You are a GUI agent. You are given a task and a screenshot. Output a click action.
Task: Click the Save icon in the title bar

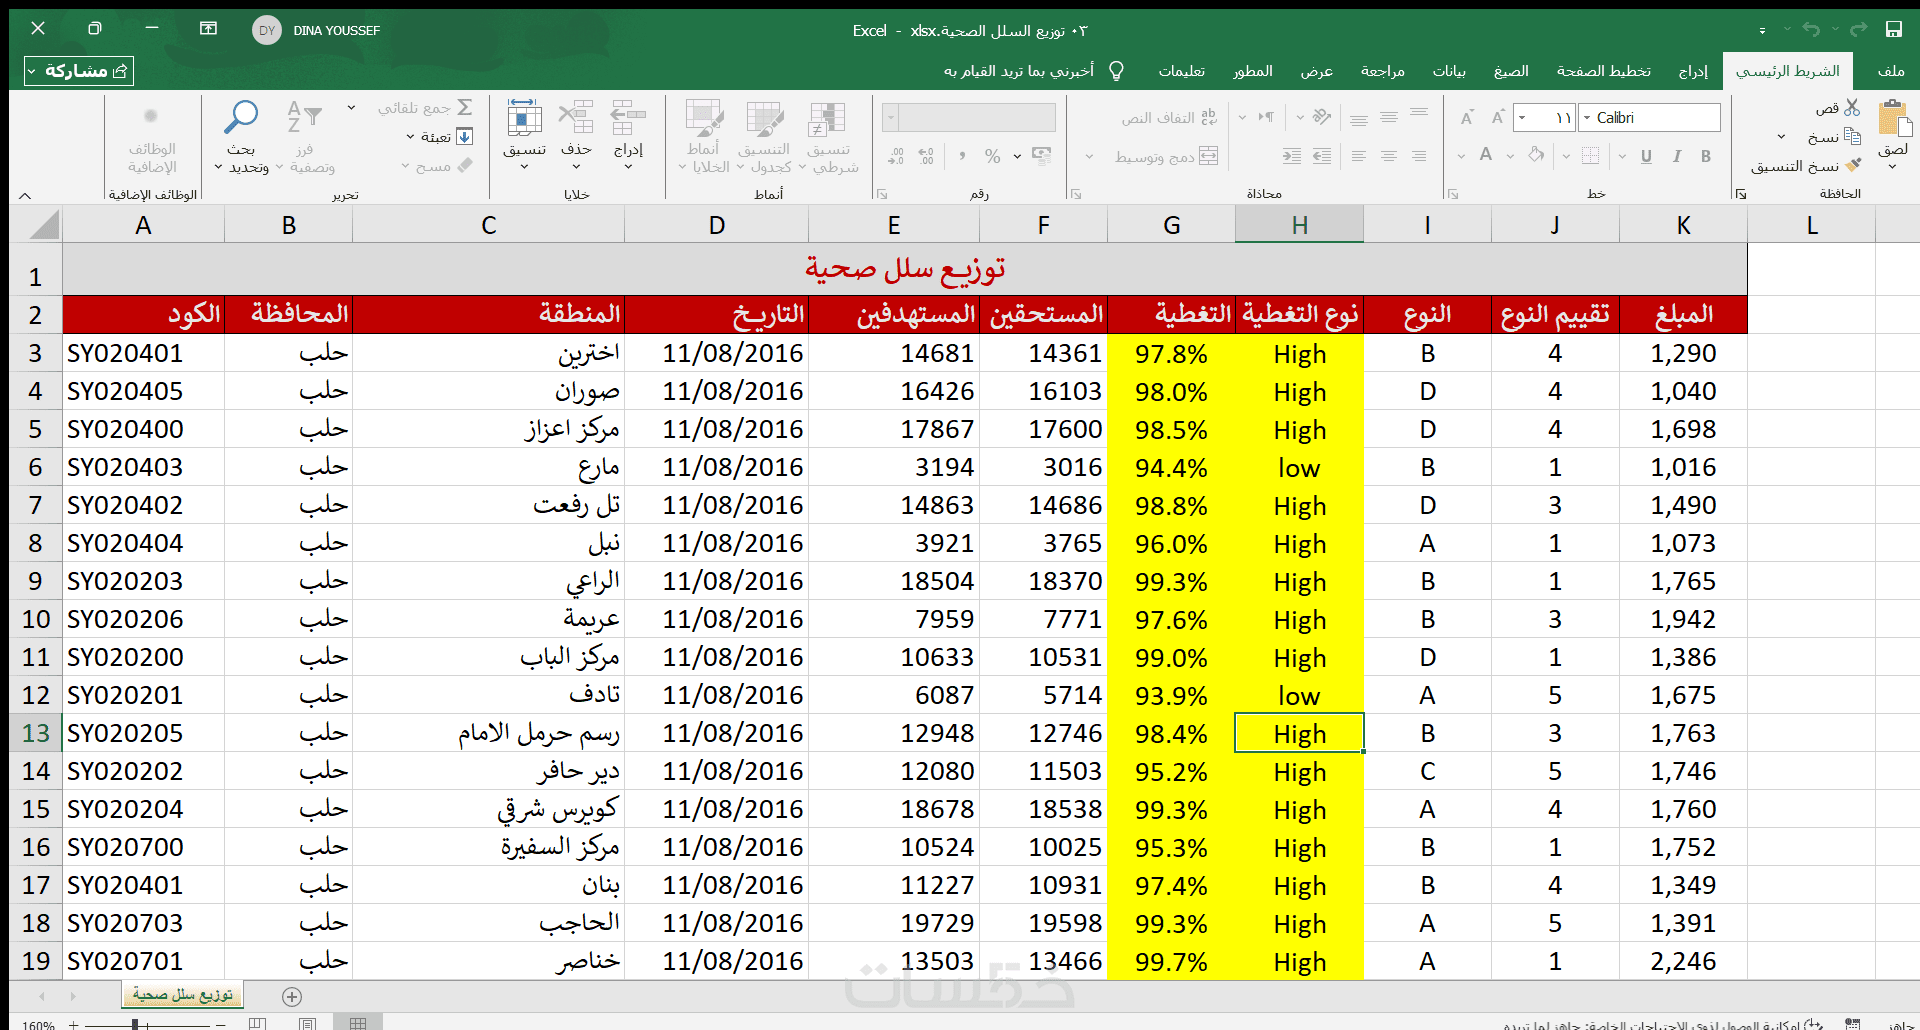tap(1893, 29)
